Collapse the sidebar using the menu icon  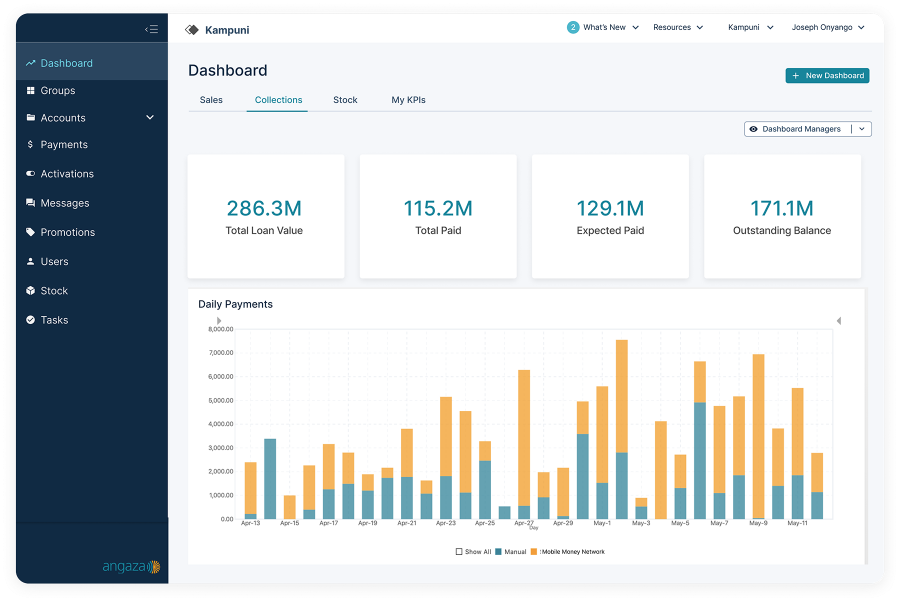click(151, 29)
